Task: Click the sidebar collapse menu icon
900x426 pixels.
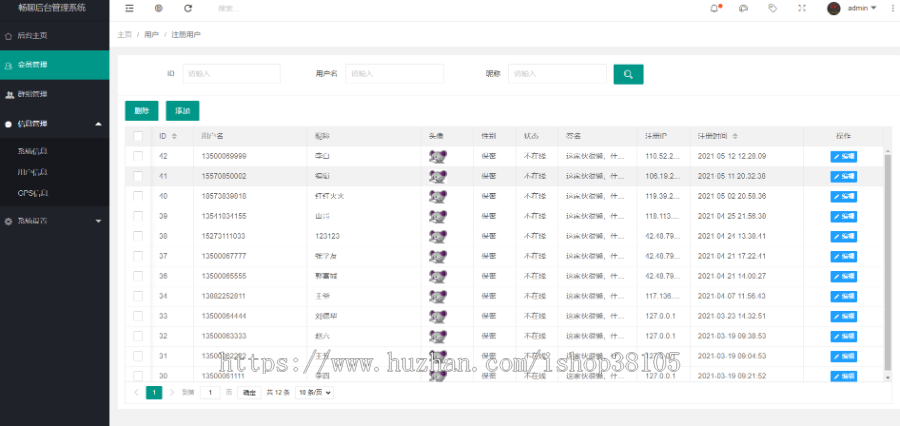Action: pos(129,8)
